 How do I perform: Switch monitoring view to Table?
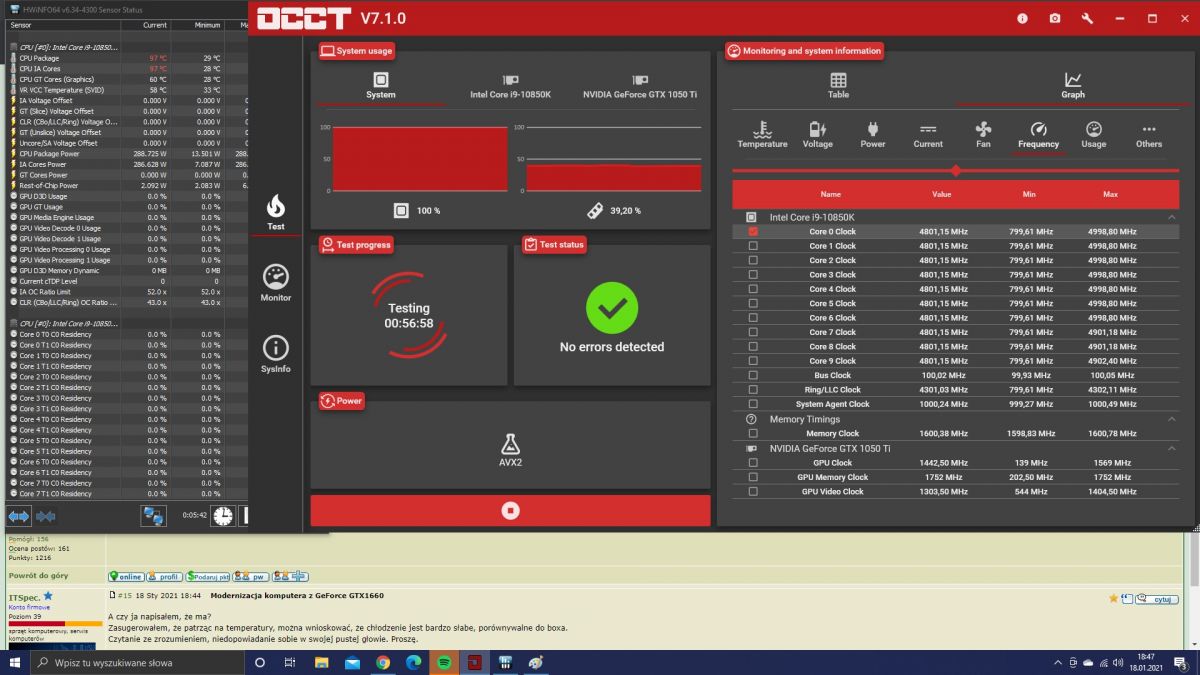point(838,86)
